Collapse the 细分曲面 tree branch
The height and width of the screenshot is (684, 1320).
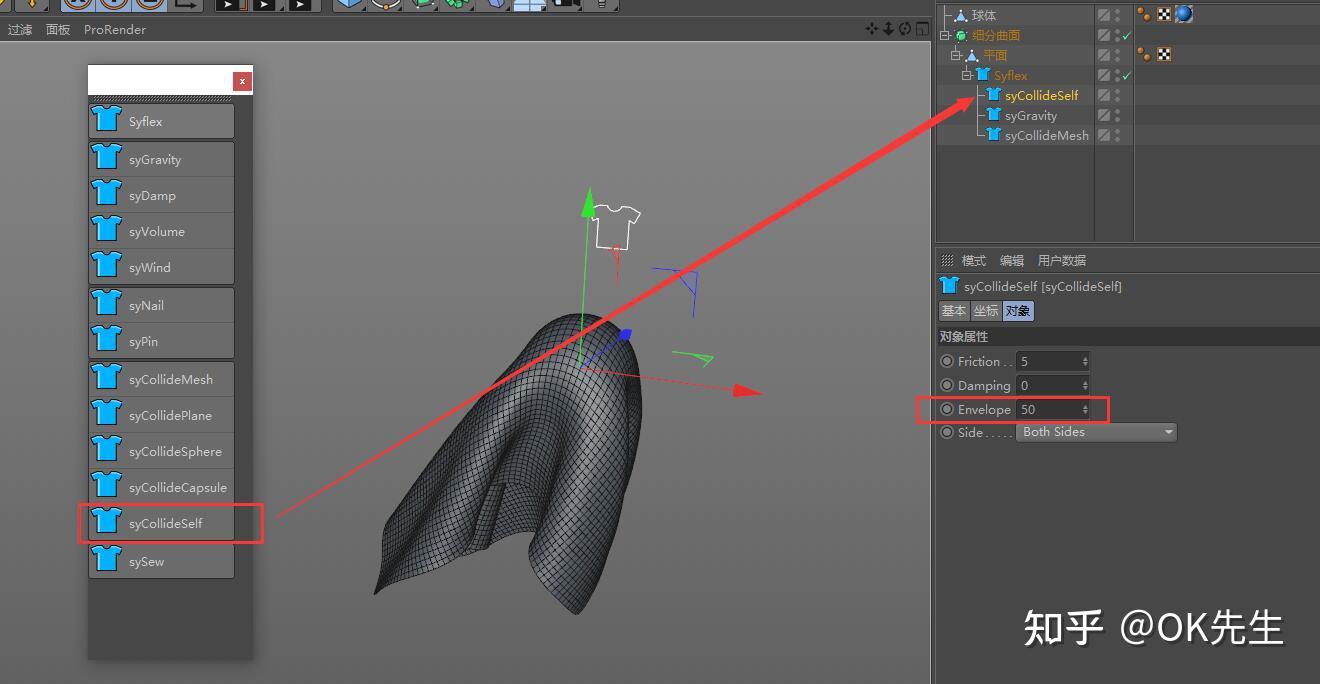(x=944, y=34)
